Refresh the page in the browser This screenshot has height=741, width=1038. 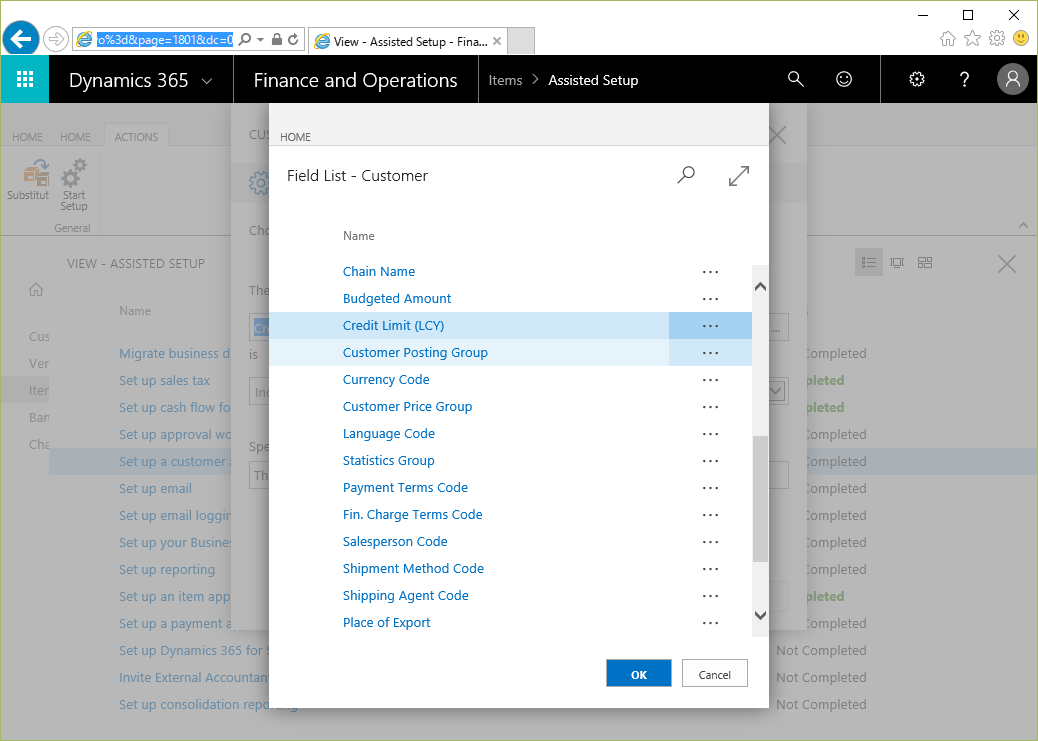point(293,40)
